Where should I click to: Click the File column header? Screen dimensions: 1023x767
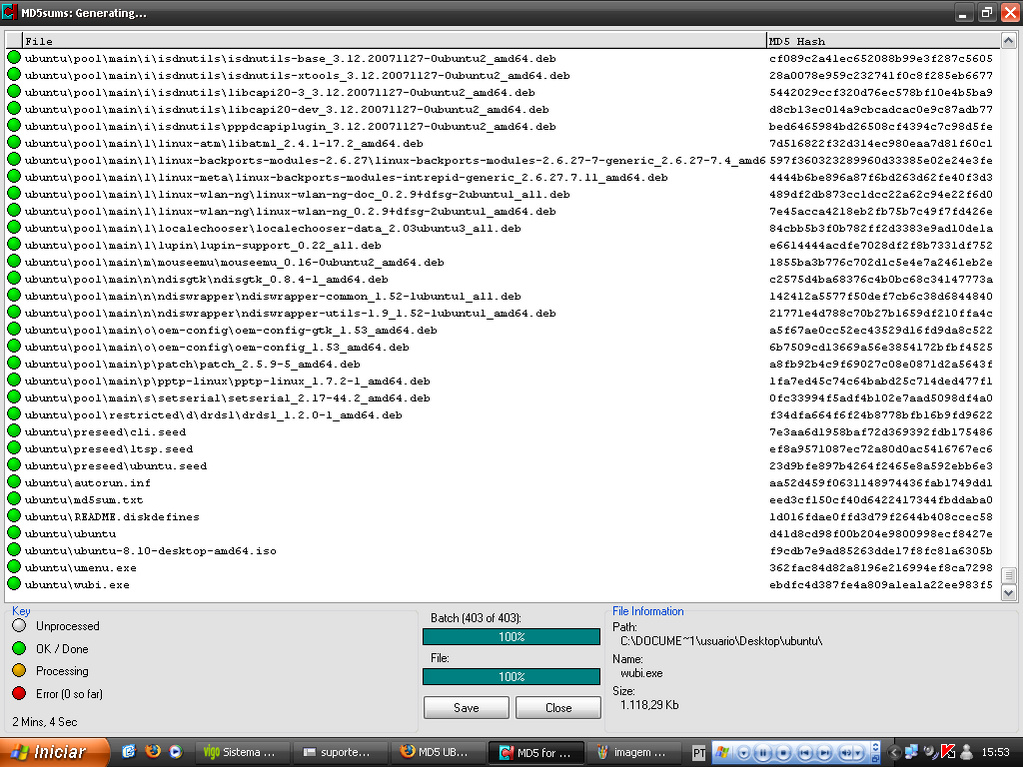(x=394, y=40)
